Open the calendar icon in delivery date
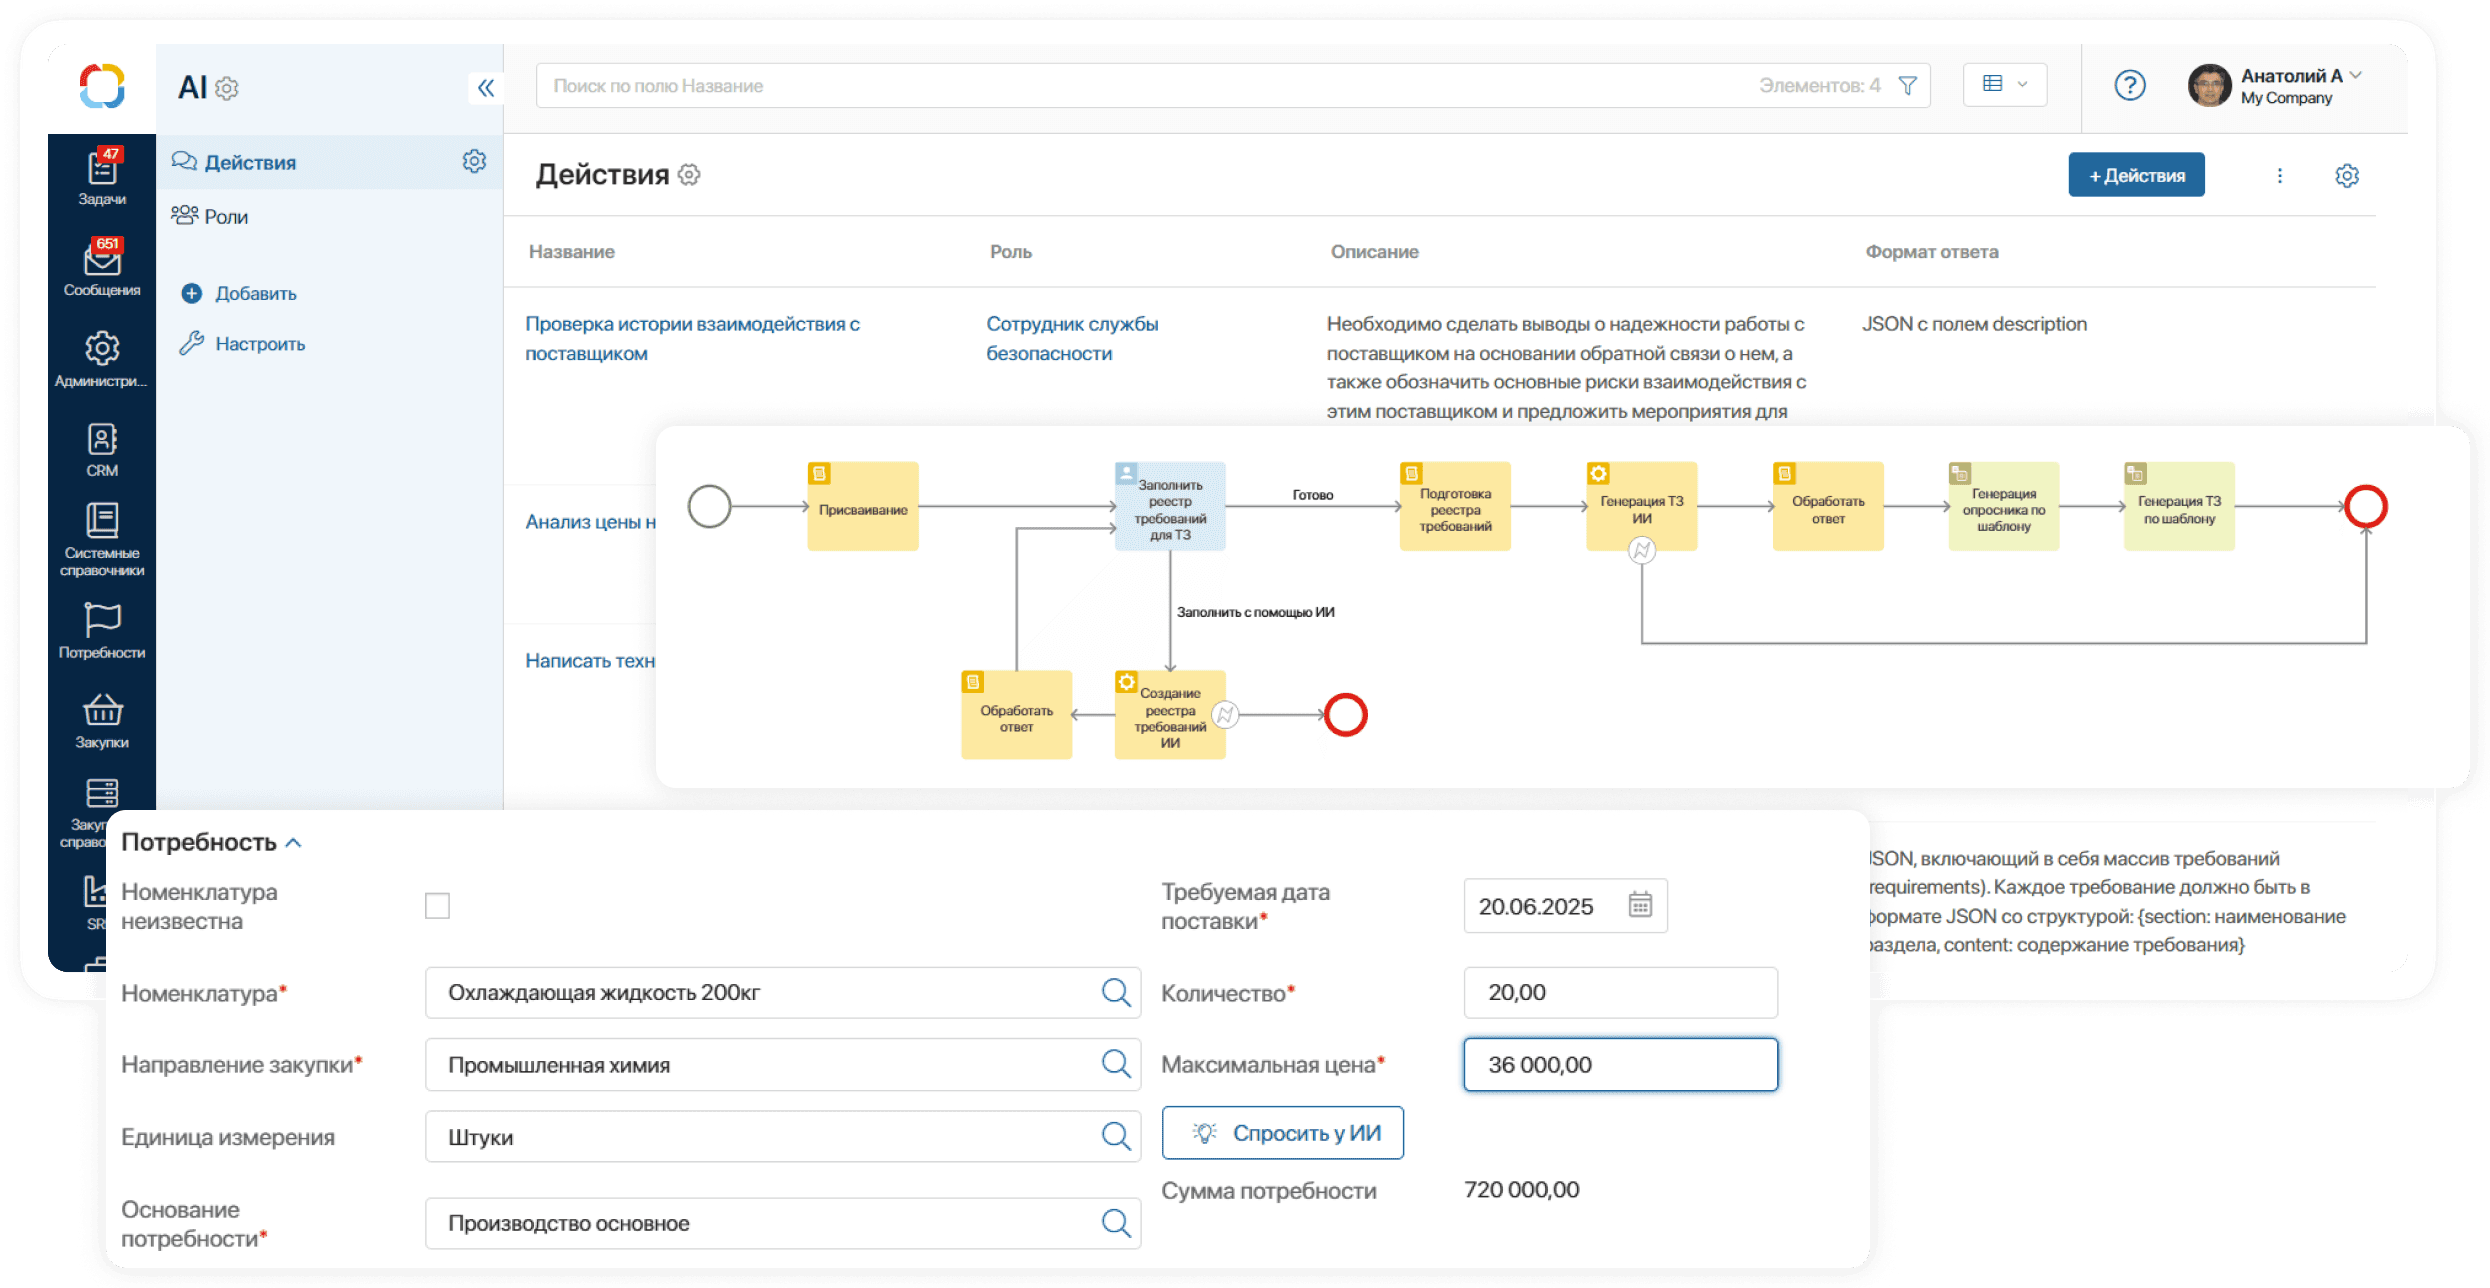2490x1288 pixels. (1640, 905)
